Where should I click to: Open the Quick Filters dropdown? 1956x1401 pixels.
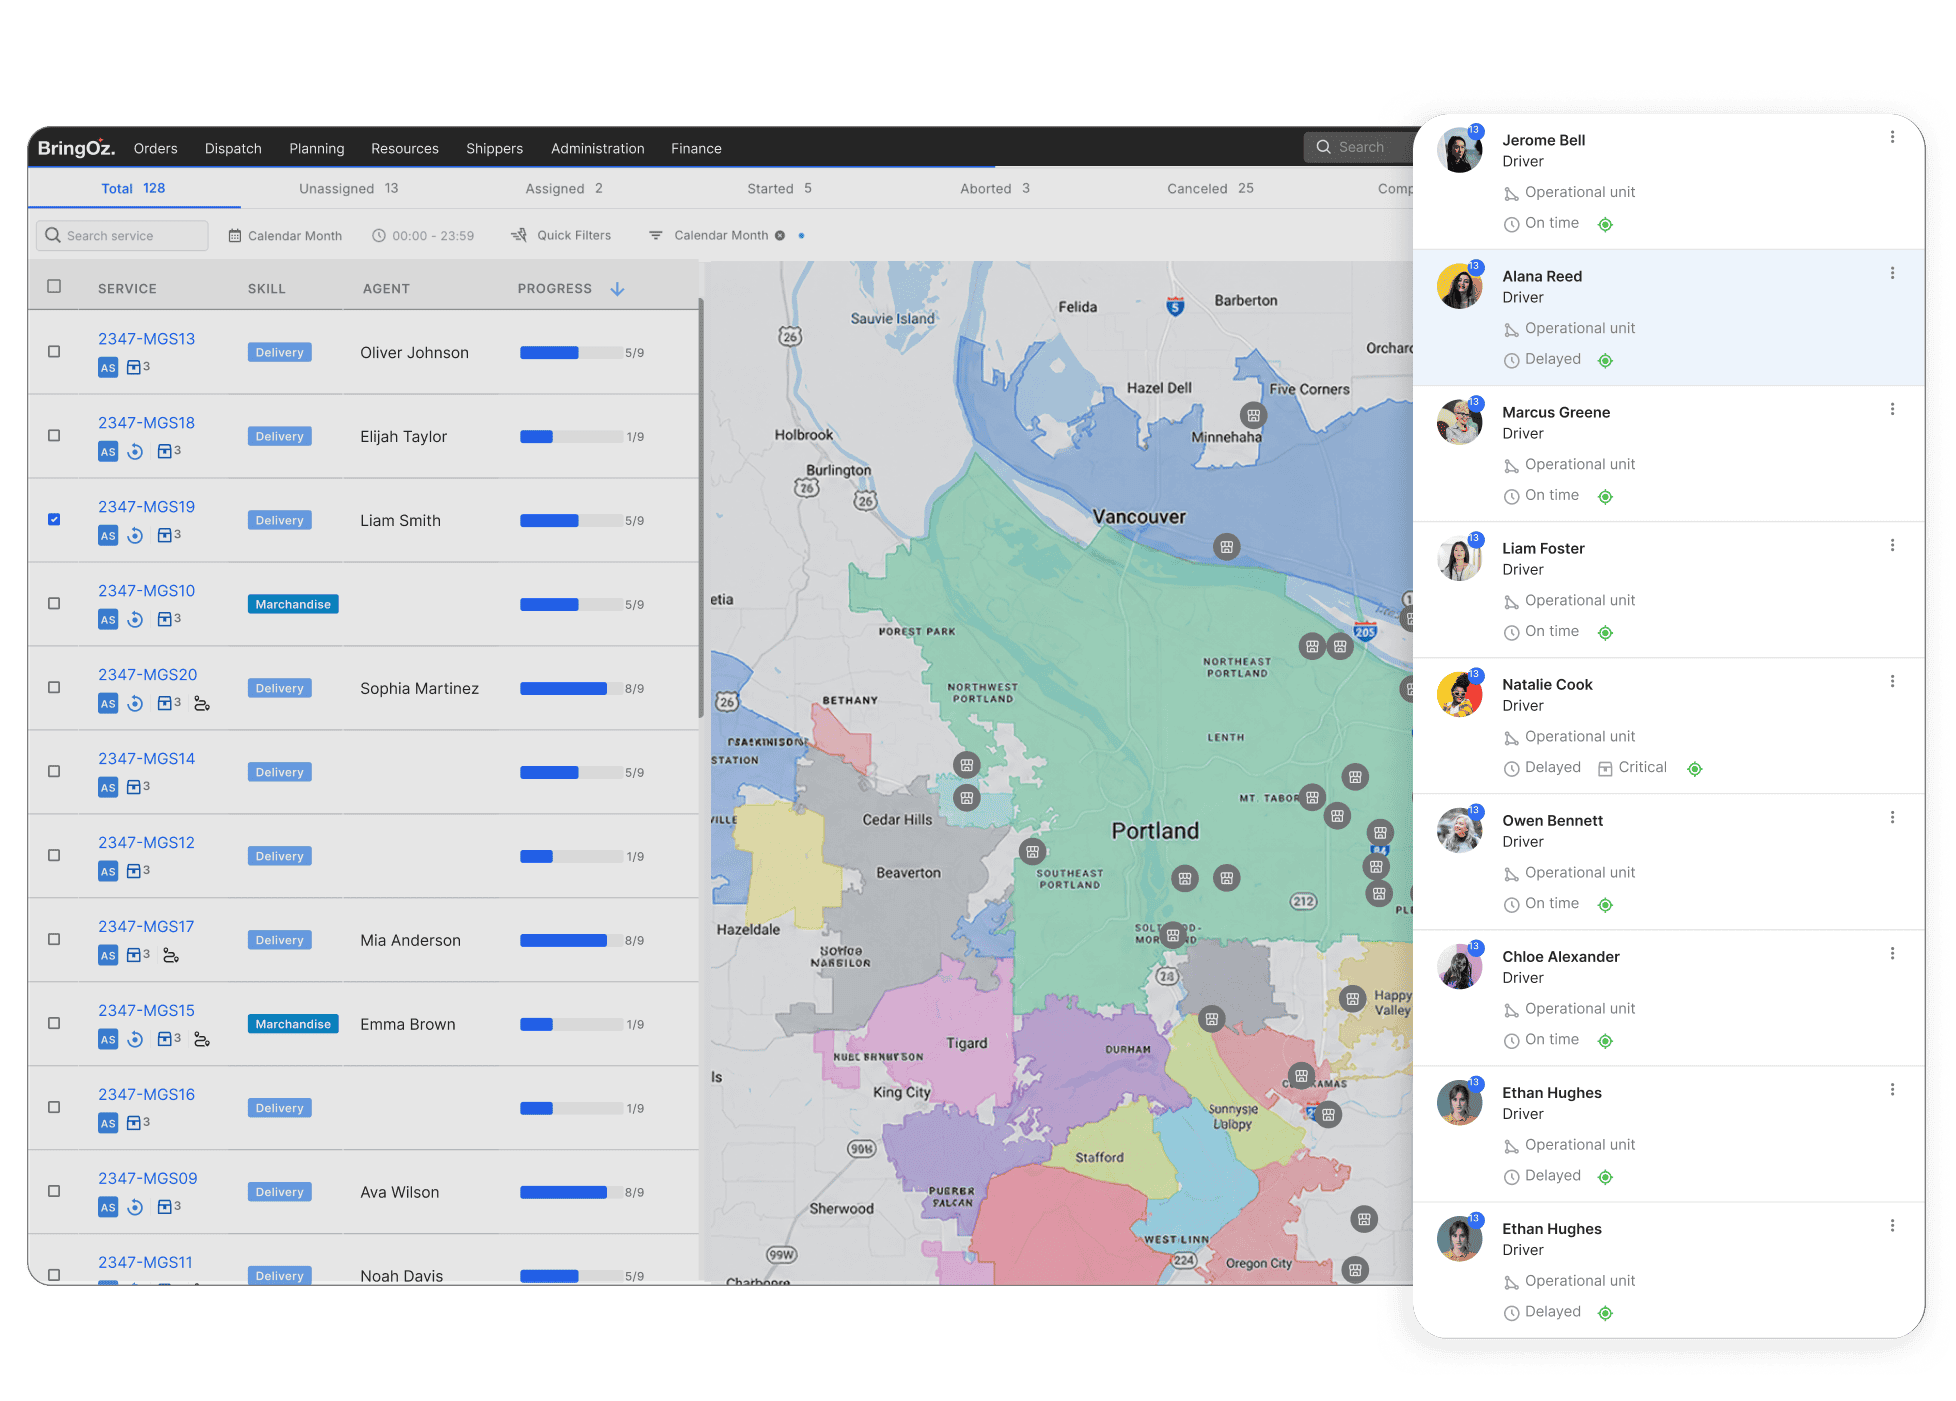(561, 235)
